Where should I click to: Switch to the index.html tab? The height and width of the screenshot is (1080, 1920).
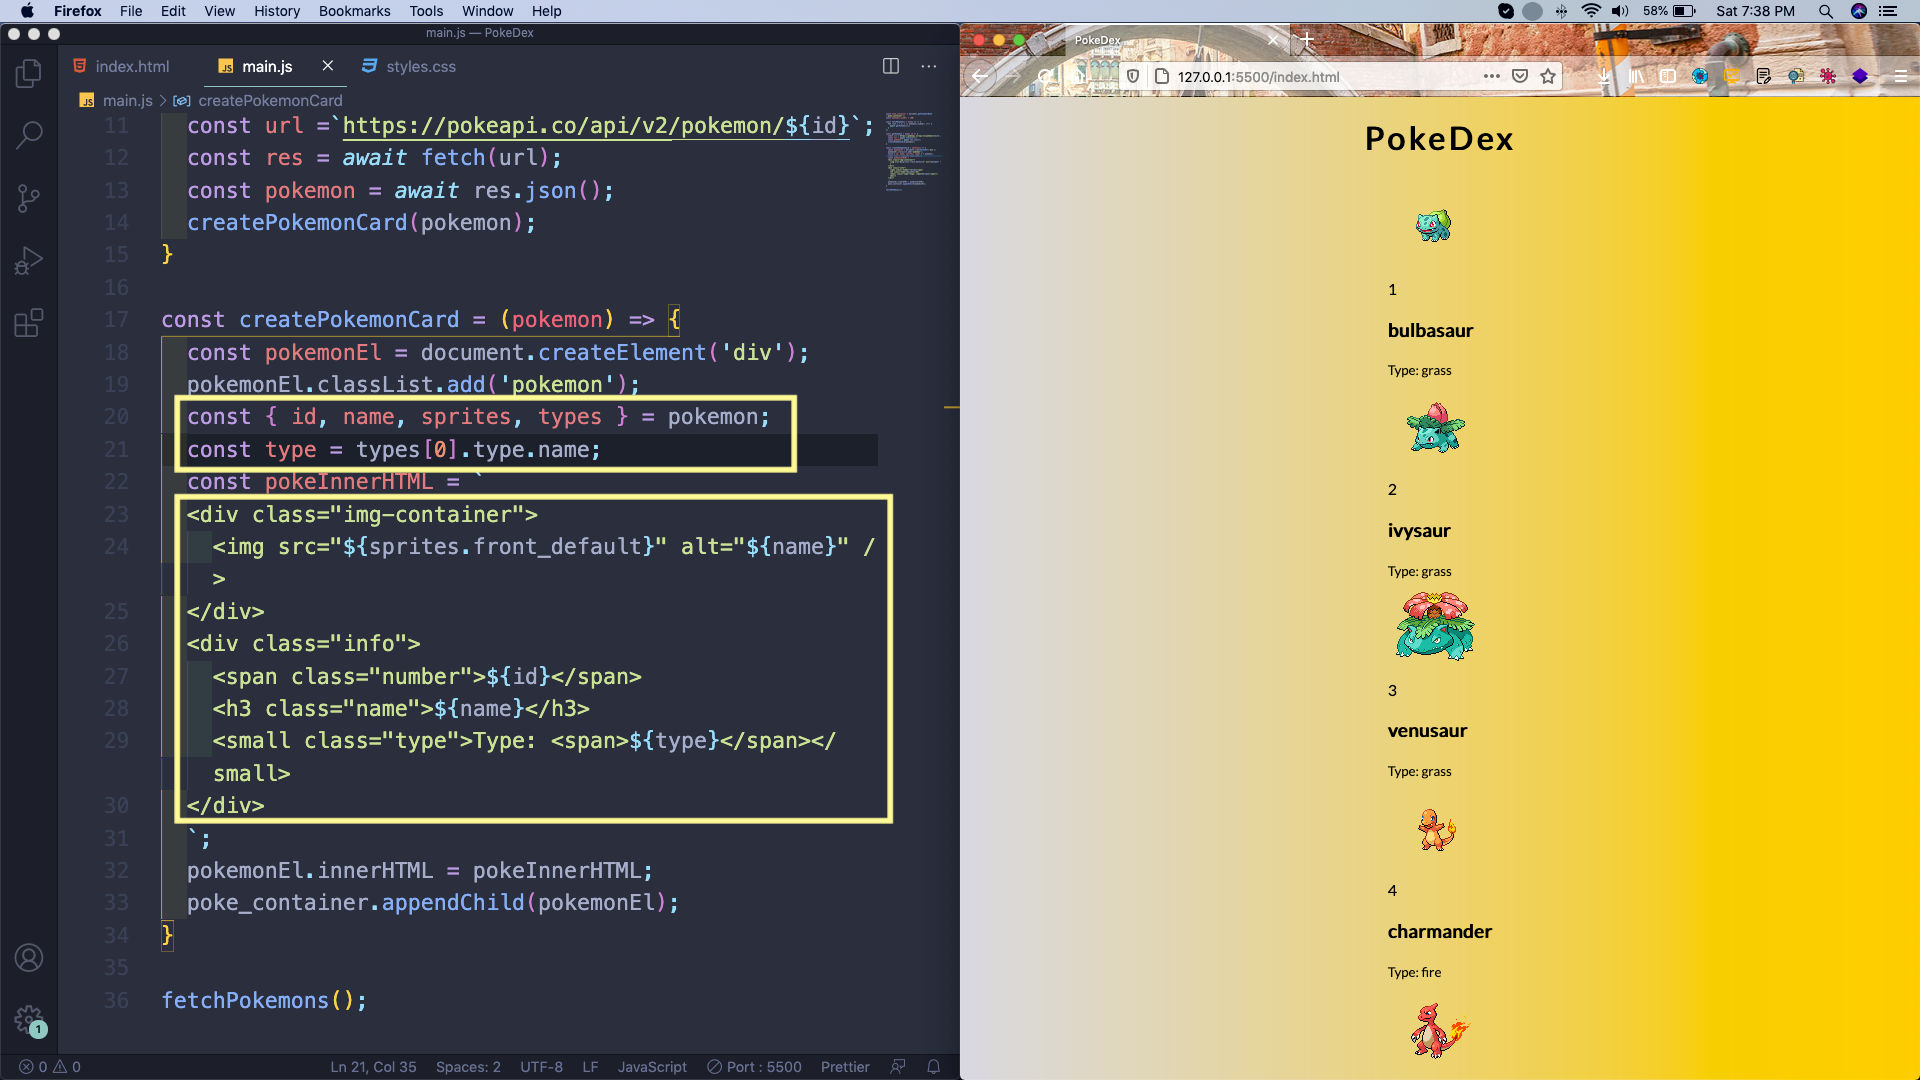[x=121, y=66]
